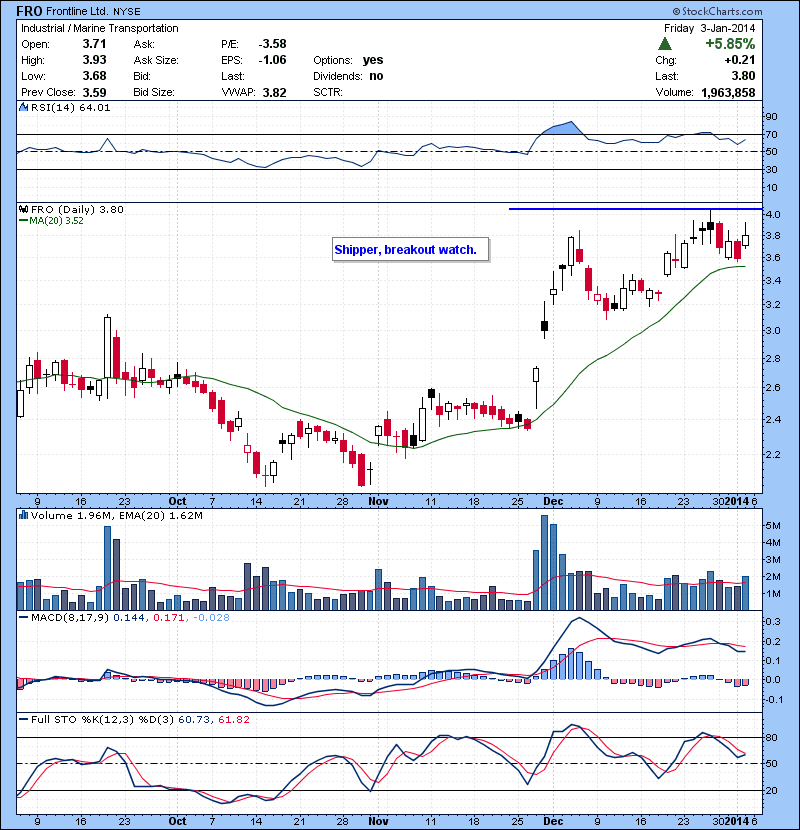800x830 pixels.
Task: Click 'Industrial / Marine Transportation' sector text
Action: pyautogui.click(x=100, y=29)
